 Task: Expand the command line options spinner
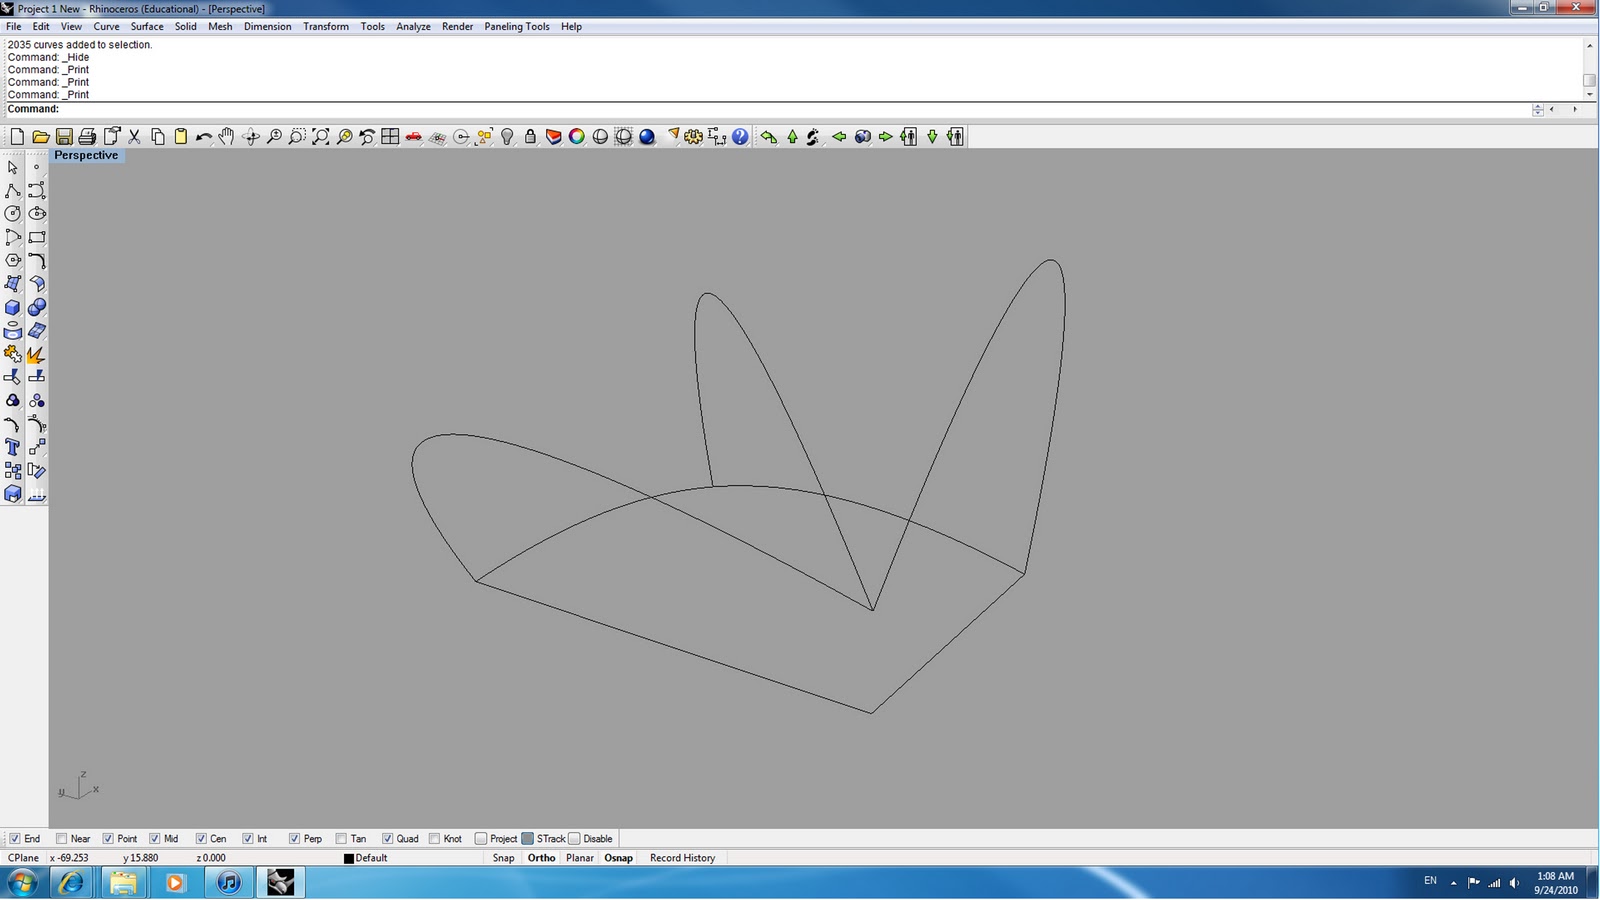(x=1538, y=109)
